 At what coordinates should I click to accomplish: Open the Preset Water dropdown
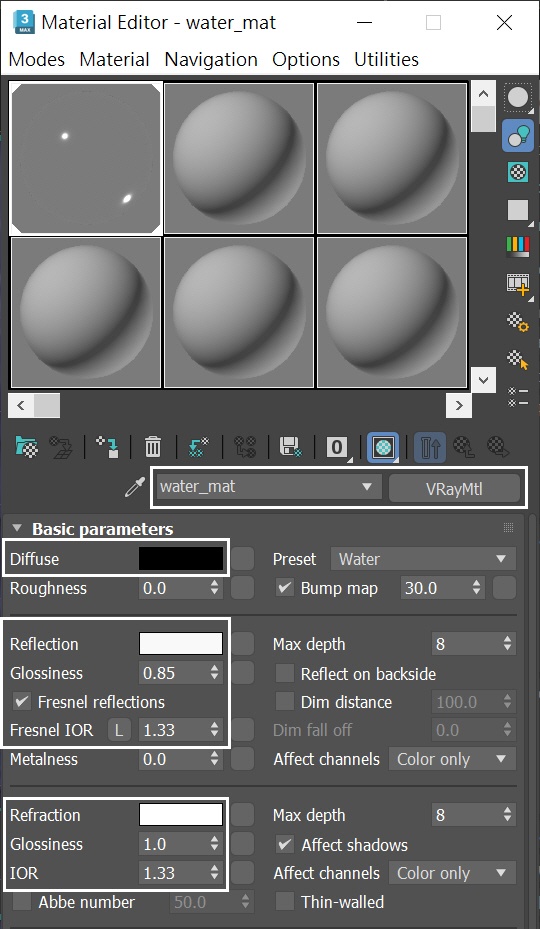(423, 559)
